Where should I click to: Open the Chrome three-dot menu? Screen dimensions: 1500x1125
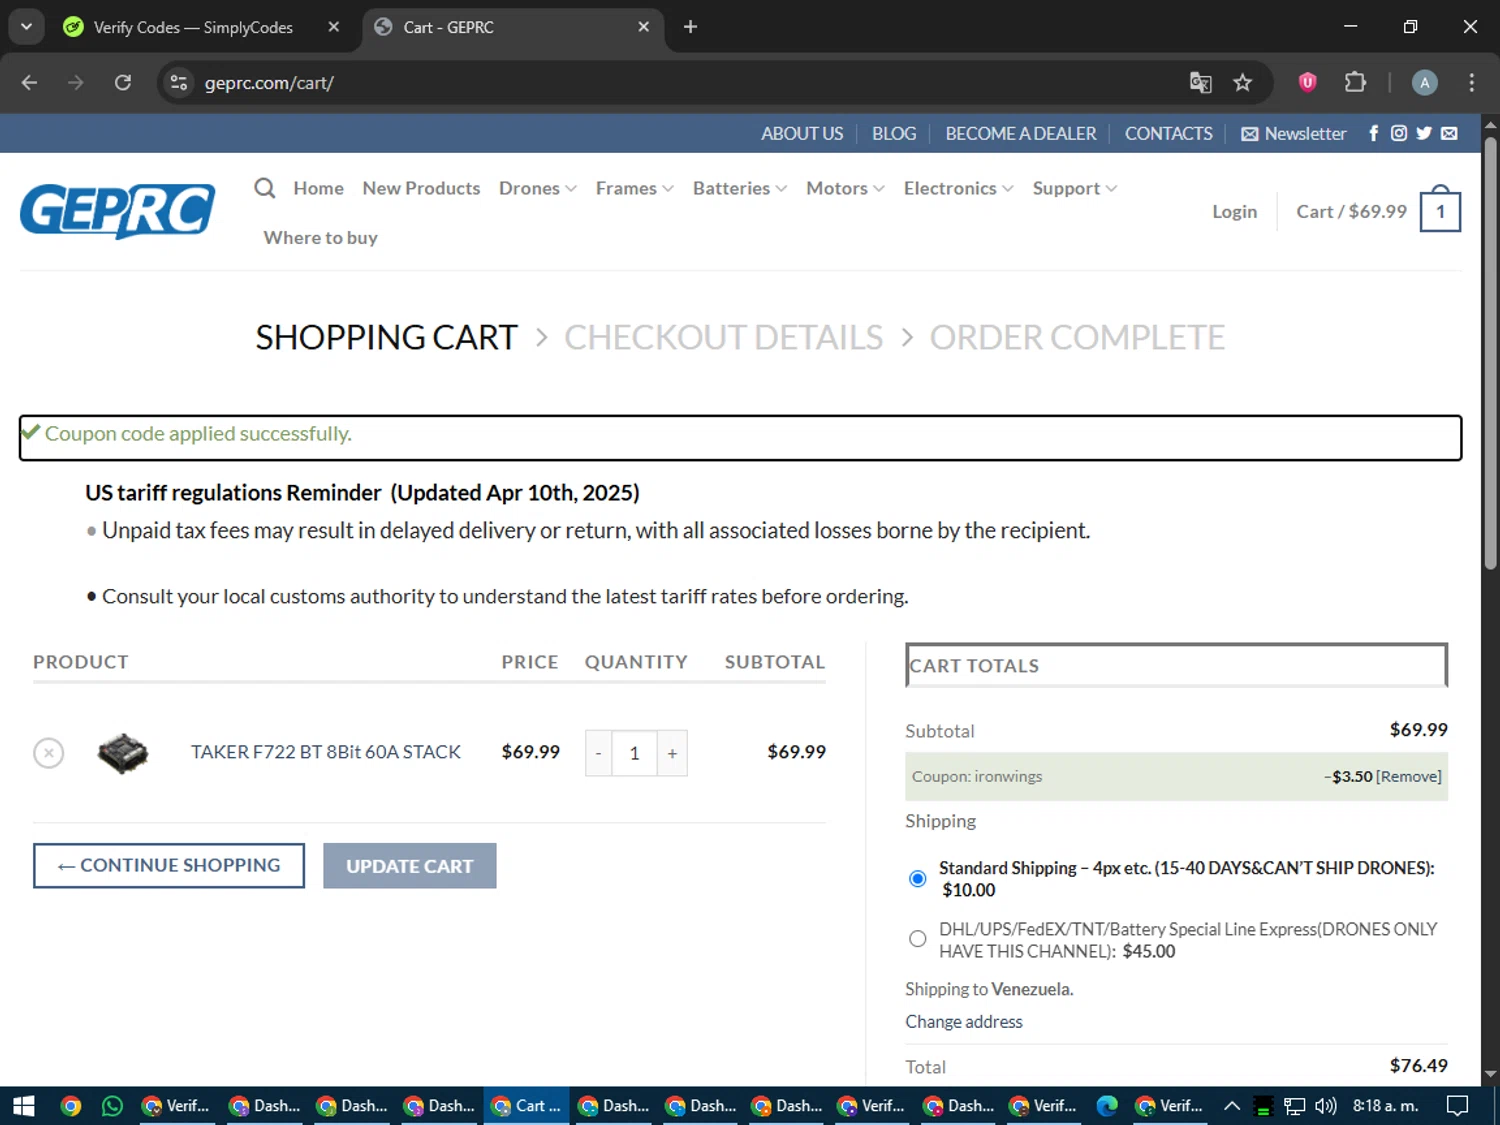click(1471, 82)
